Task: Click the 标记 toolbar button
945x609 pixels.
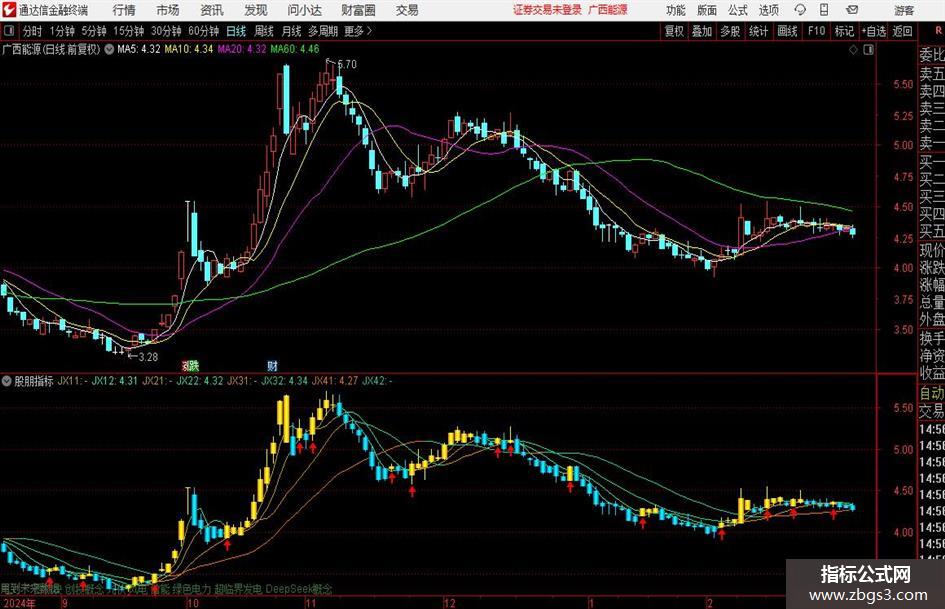Action: tap(844, 31)
